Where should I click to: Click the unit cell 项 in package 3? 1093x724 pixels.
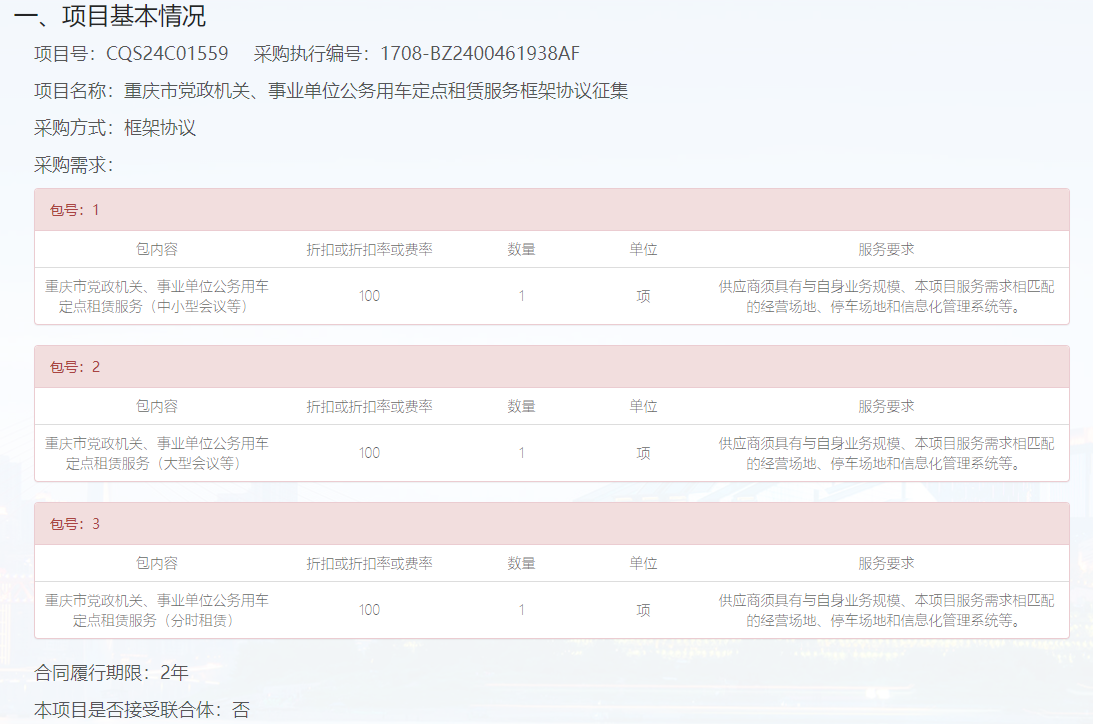click(x=643, y=610)
